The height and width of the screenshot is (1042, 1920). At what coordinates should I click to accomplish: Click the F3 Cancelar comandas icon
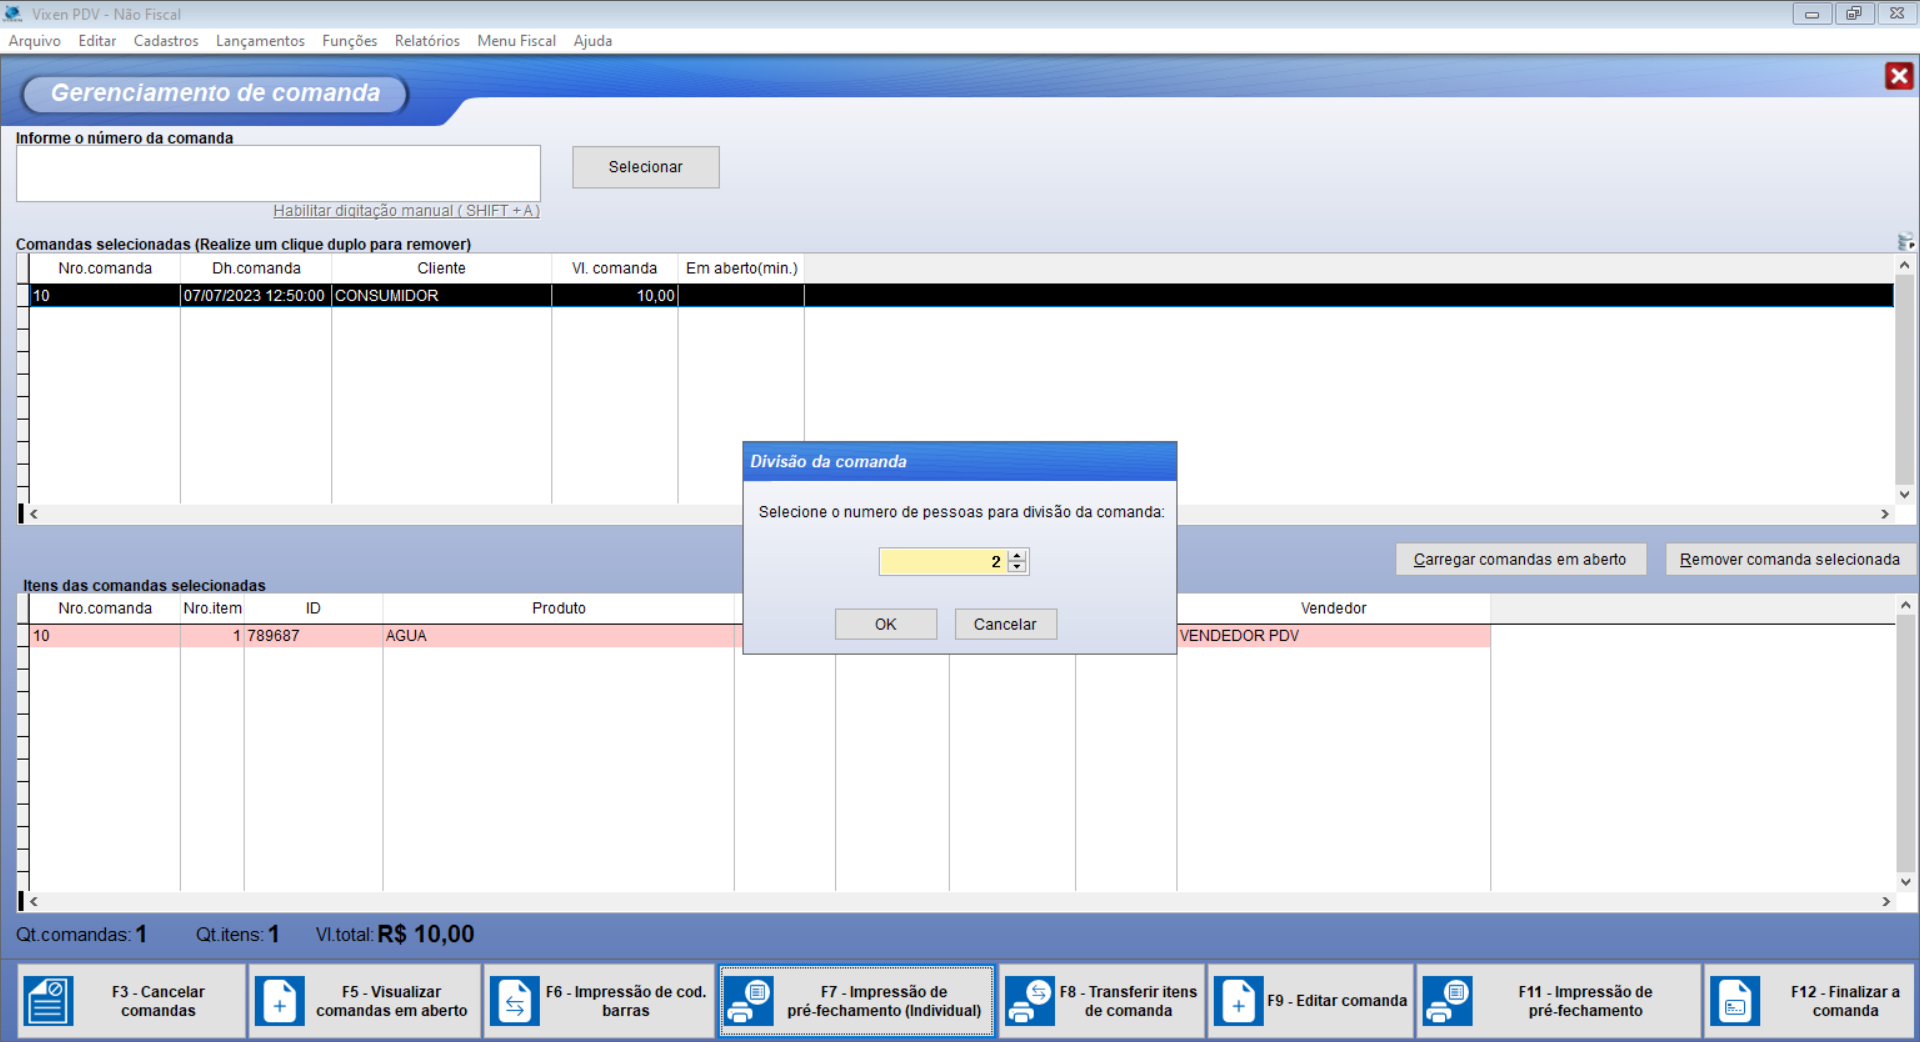pos(48,1001)
